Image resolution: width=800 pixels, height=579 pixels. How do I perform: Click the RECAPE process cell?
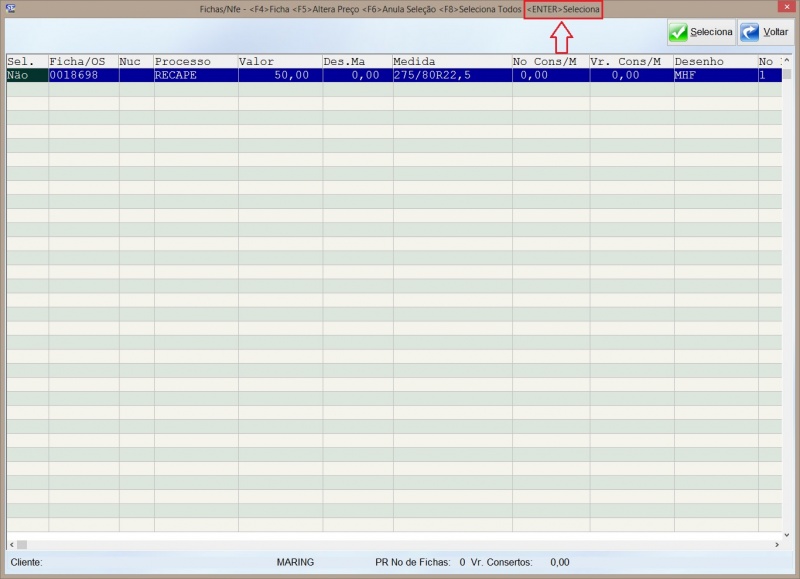195,75
